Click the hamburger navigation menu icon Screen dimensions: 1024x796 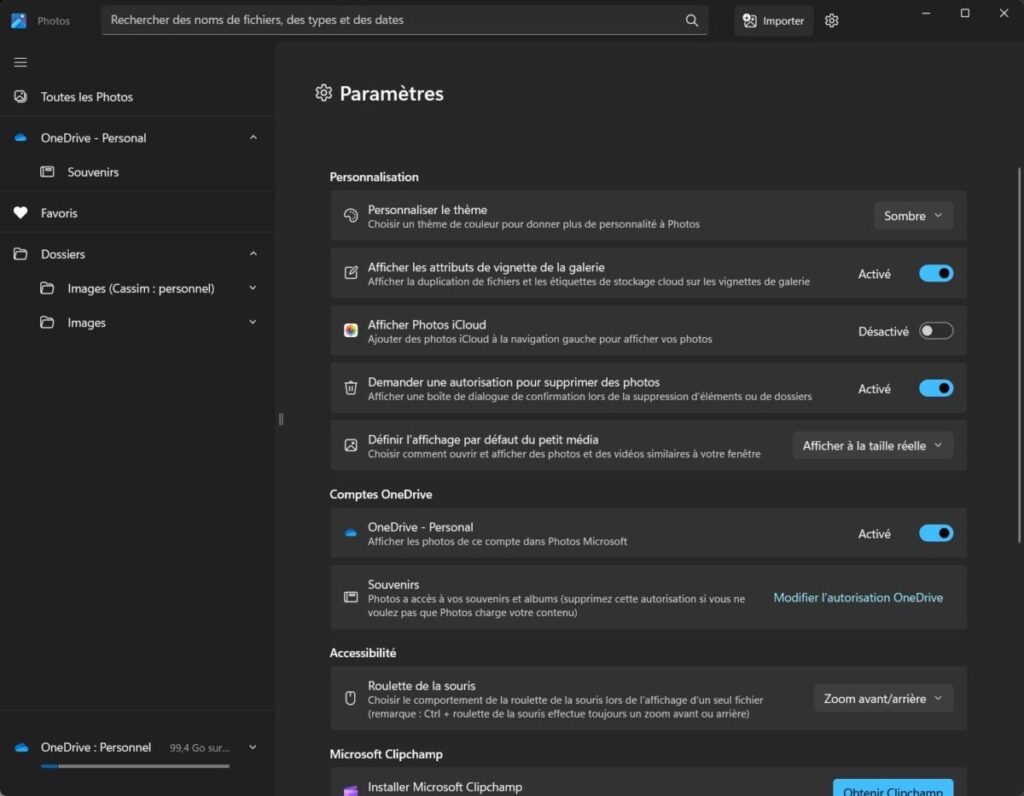point(20,62)
